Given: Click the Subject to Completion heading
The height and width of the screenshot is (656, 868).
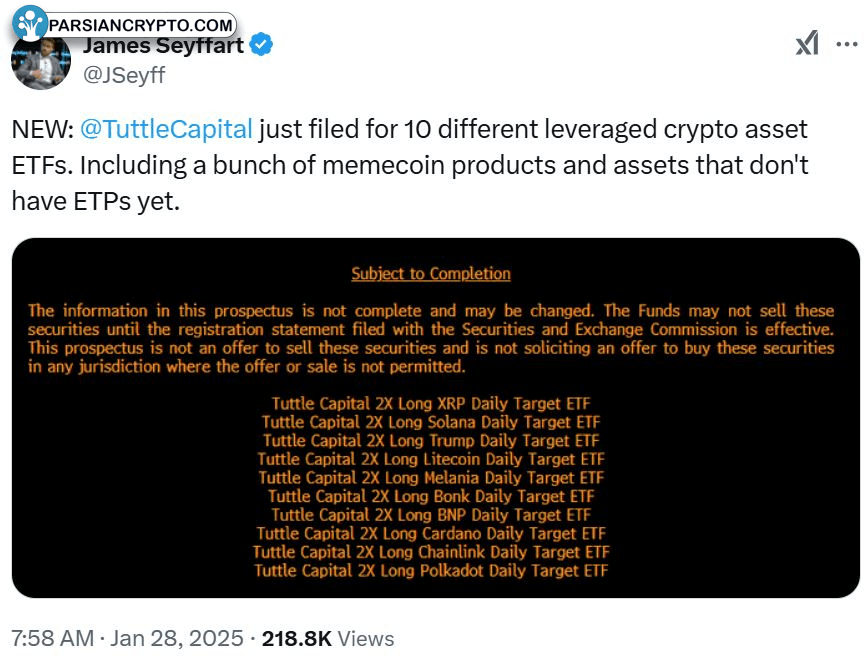Looking at the screenshot, I should pyautogui.click(x=431, y=274).
